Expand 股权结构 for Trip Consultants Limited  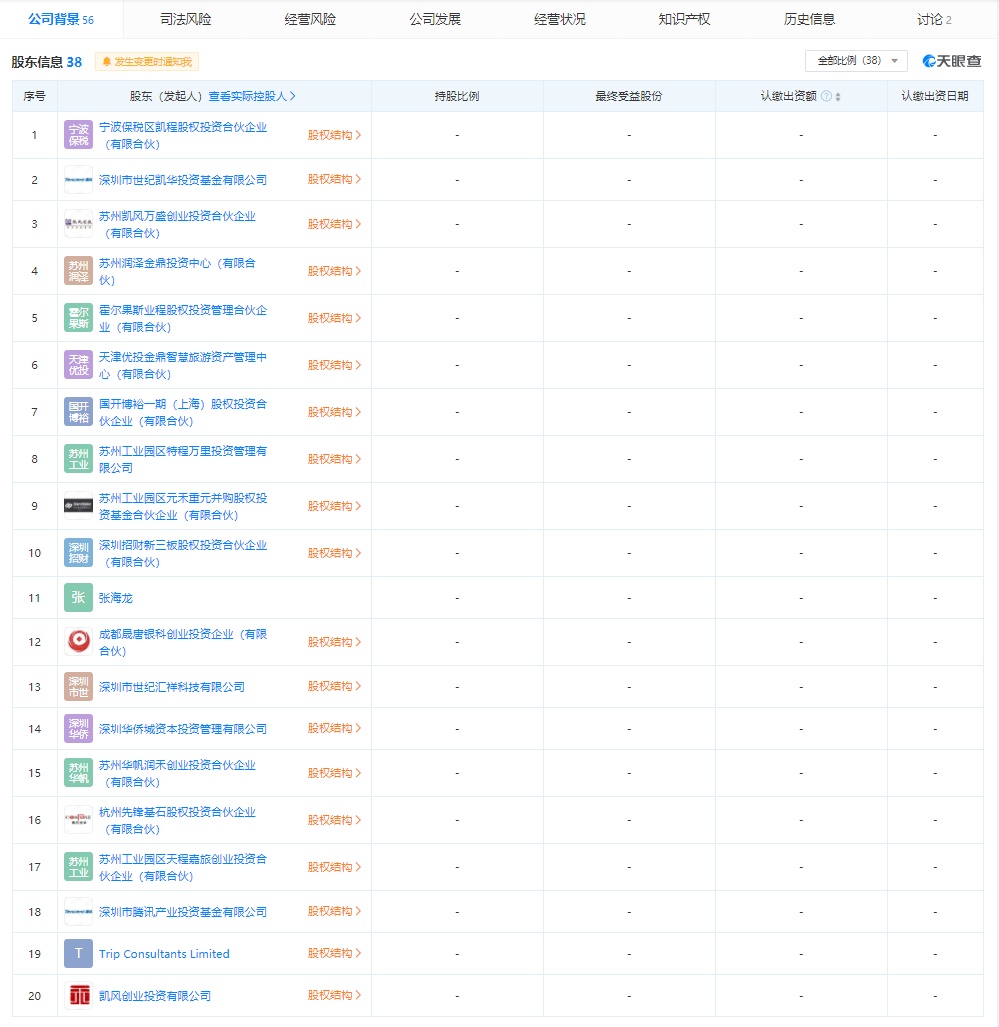click(334, 954)
